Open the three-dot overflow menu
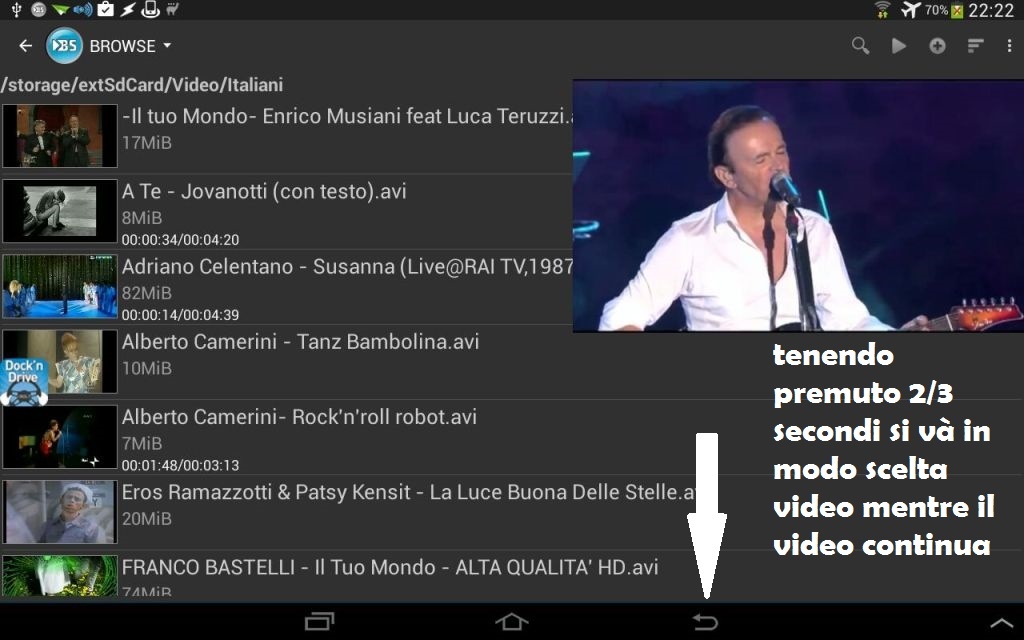1024x640 pixels. click(x=1009, y=46)
